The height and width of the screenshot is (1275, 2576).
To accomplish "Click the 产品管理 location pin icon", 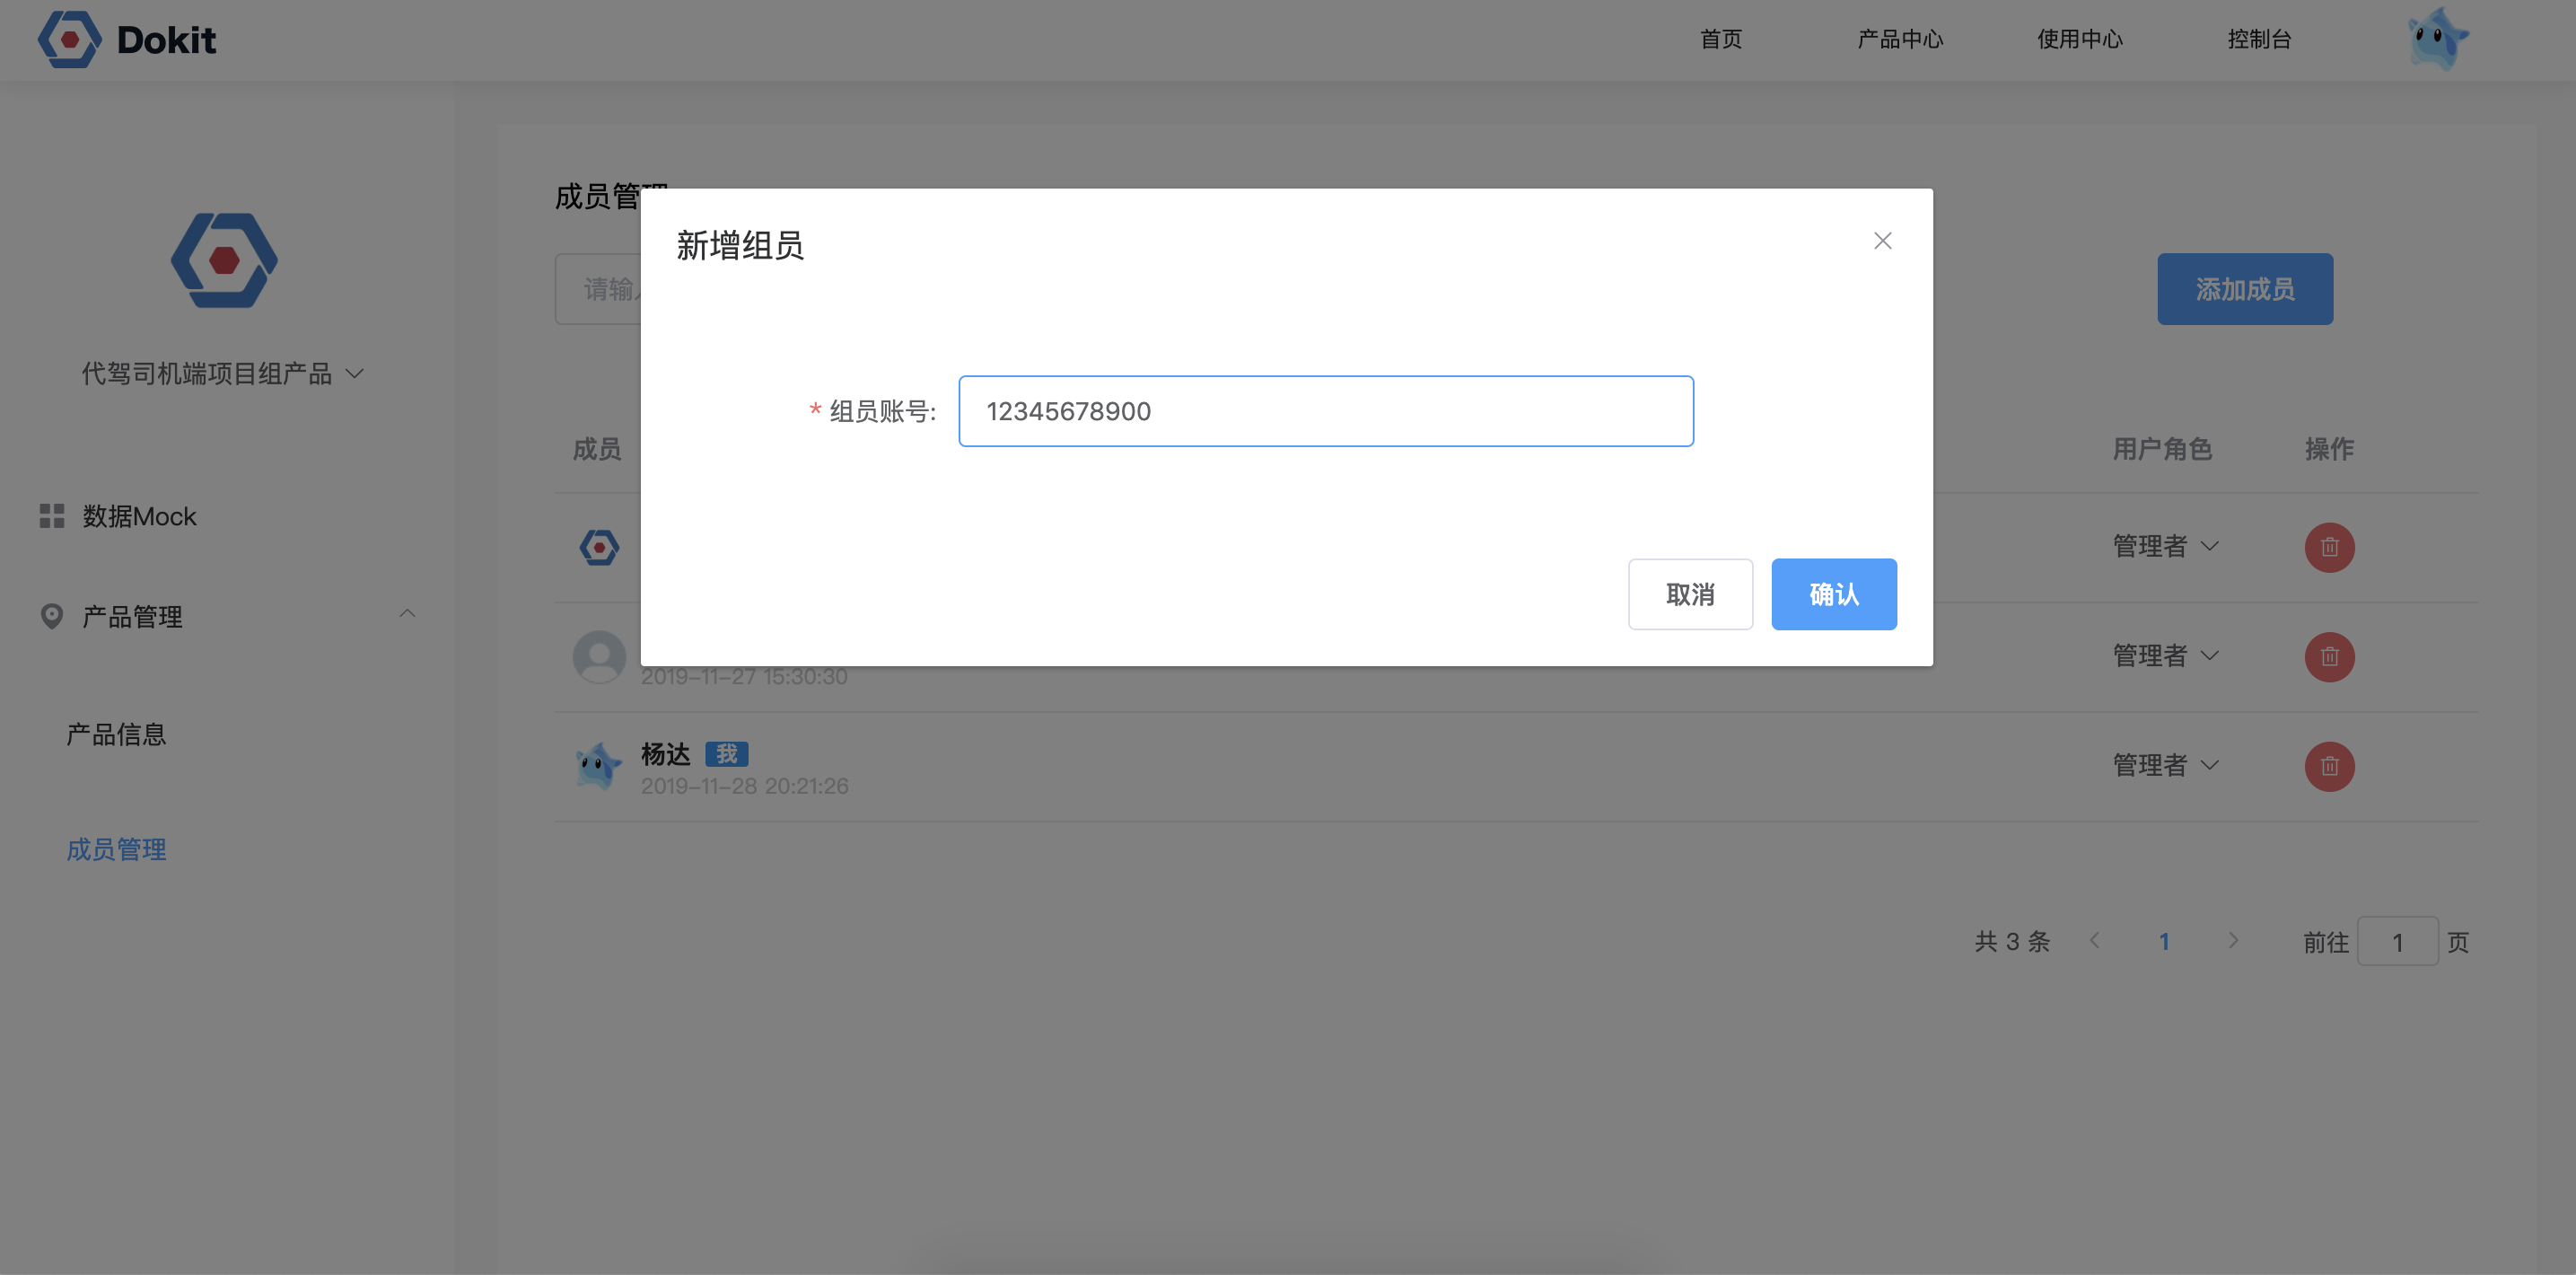I will pyautogui.click(x=51, y=616).
